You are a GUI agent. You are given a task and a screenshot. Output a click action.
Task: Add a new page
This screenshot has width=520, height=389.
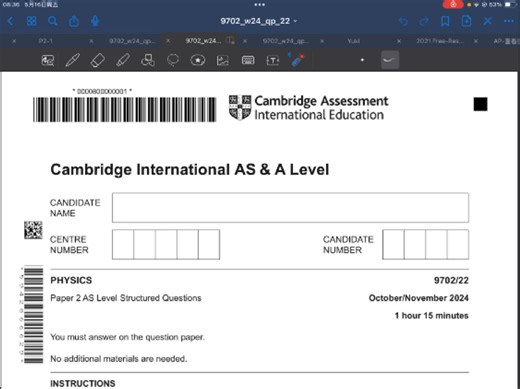[x=466, y=21]
